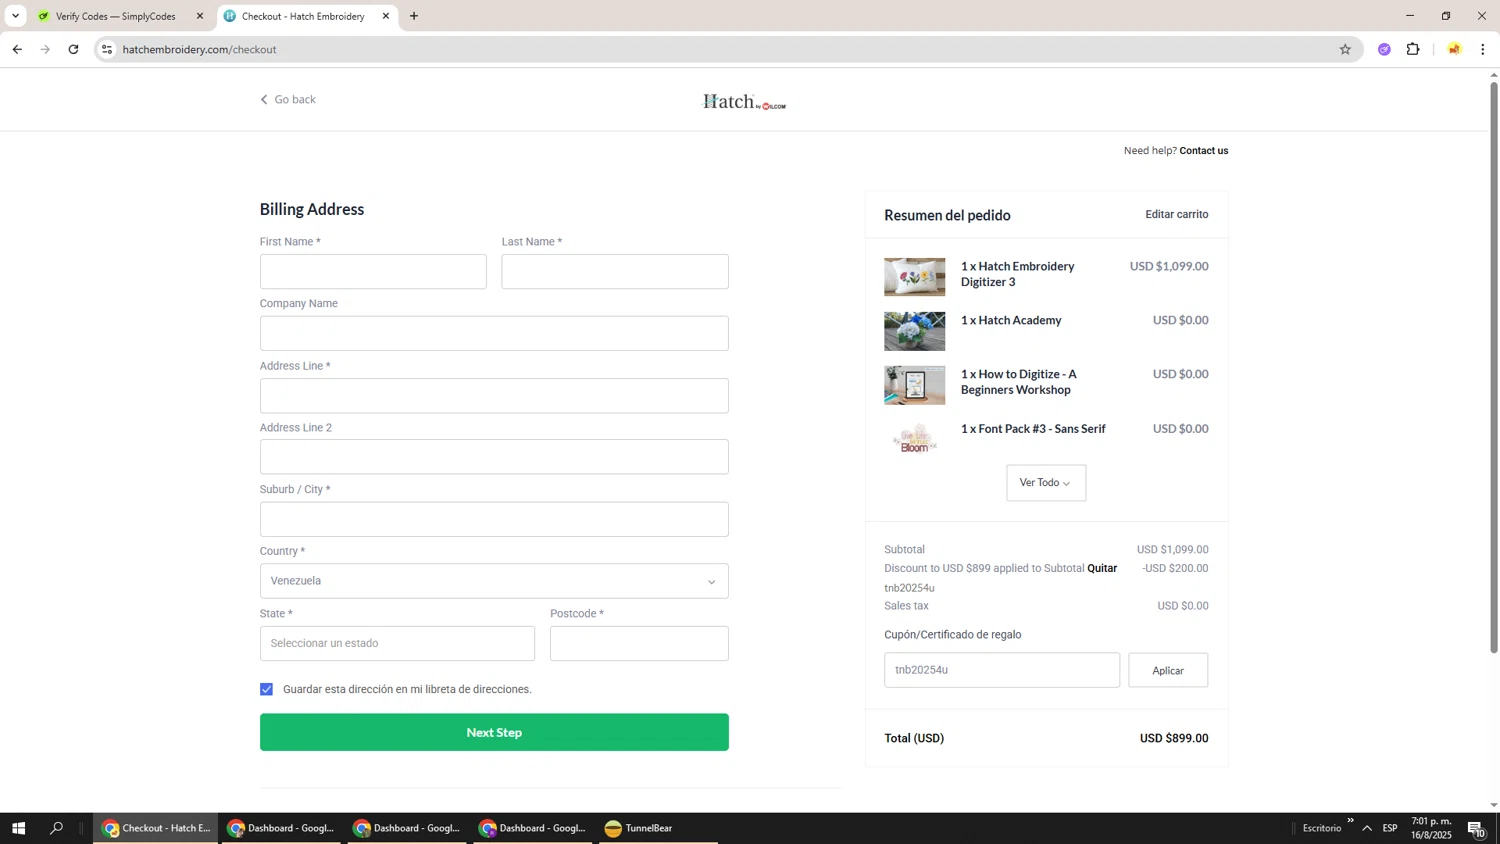The width and height of the screenshot is (1500, 844).
Task: Open the Windows Start menu
Action: 17,828
